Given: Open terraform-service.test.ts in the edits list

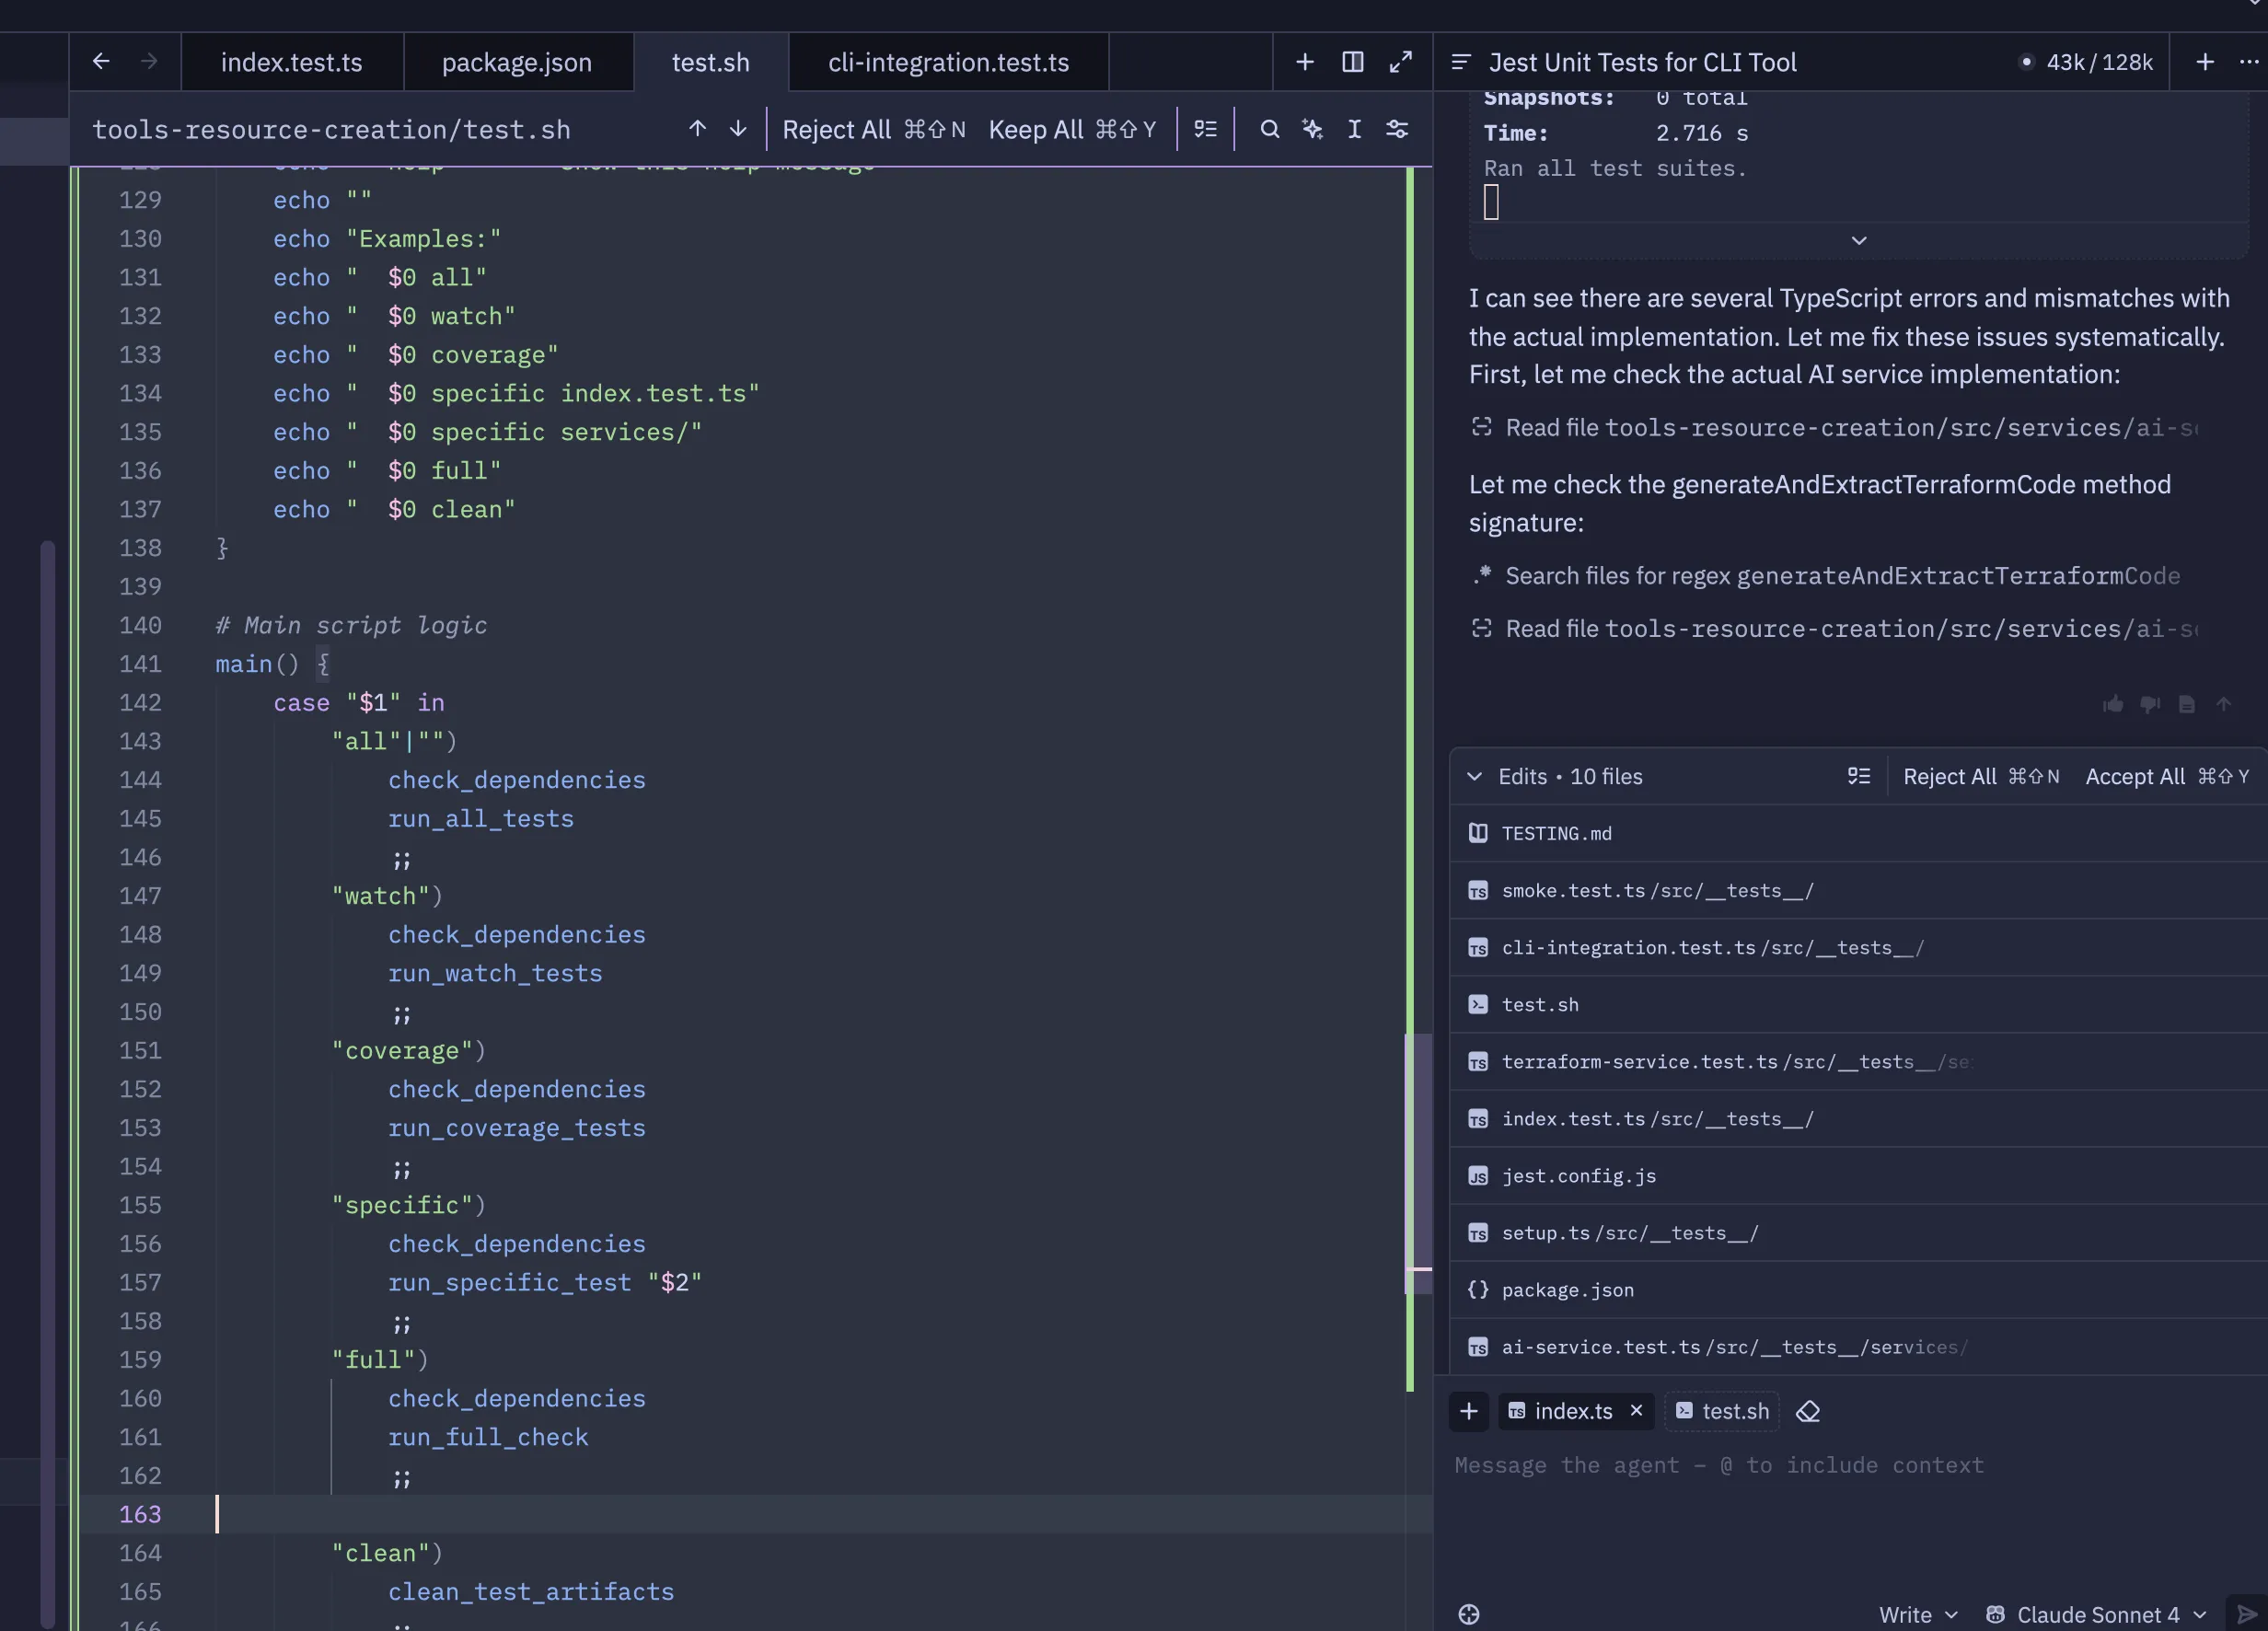Looking at the screenshot, I should click(1858, 1061).
